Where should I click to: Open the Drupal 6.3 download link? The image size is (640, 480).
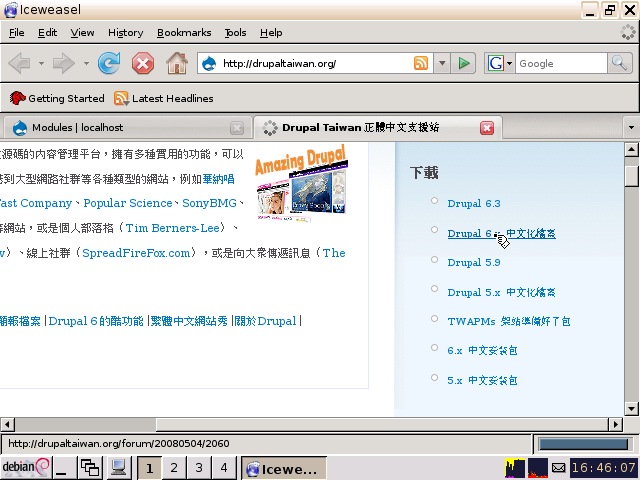474,203
